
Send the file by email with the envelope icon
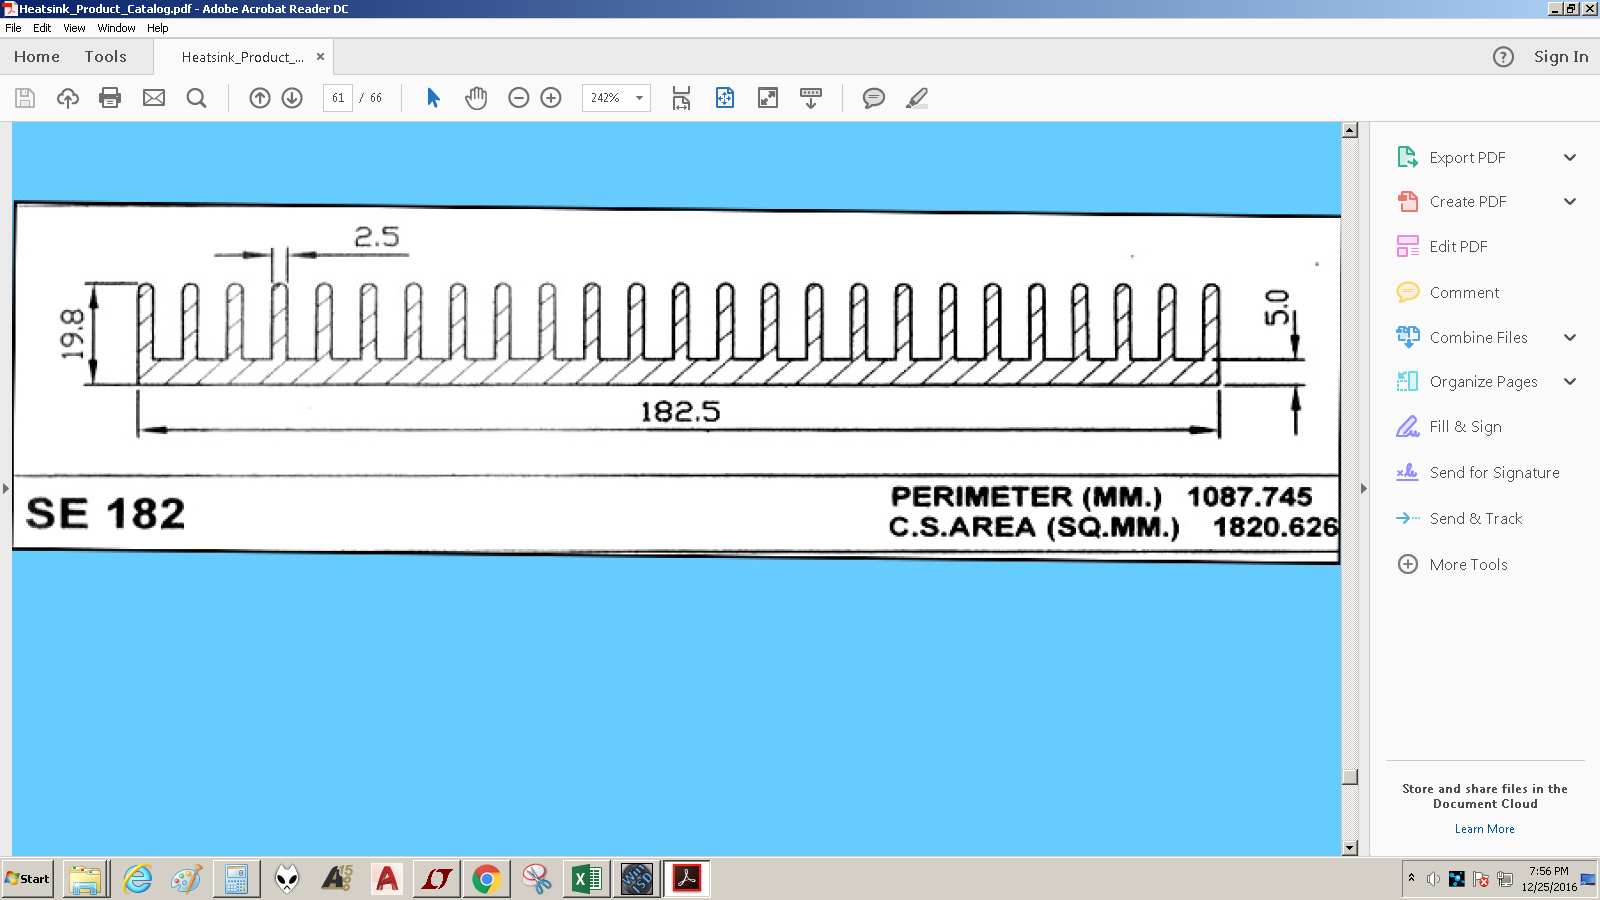tap(154, 98)
